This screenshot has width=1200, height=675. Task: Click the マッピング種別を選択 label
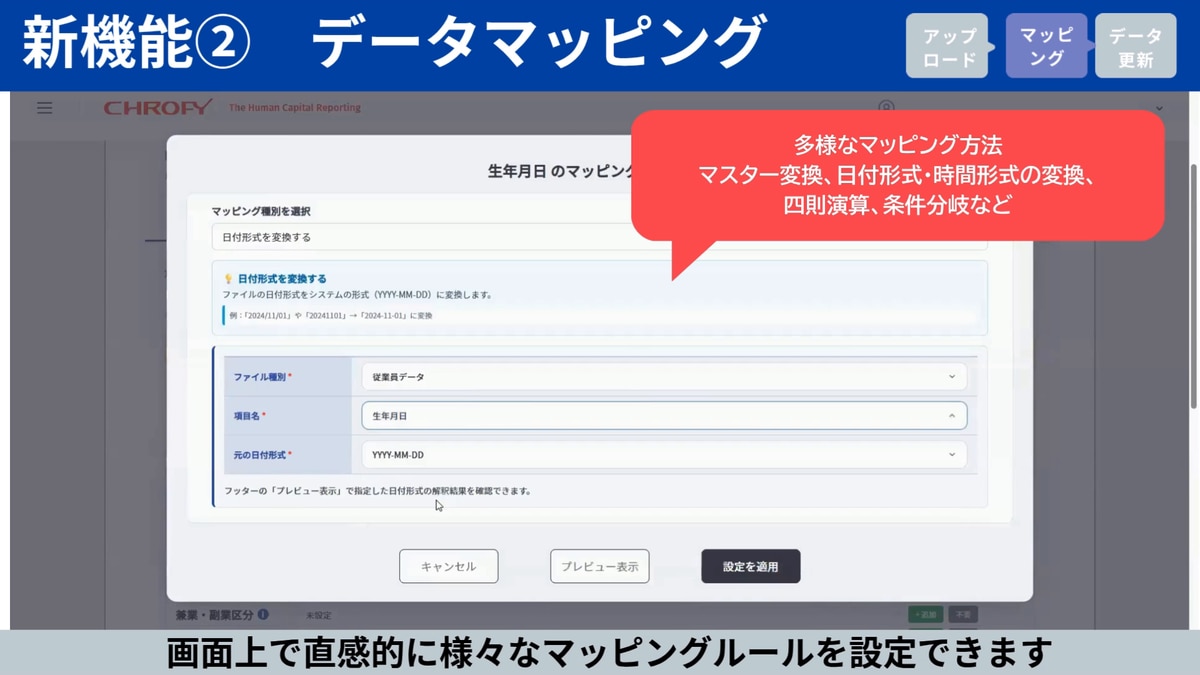coord(261,211)
